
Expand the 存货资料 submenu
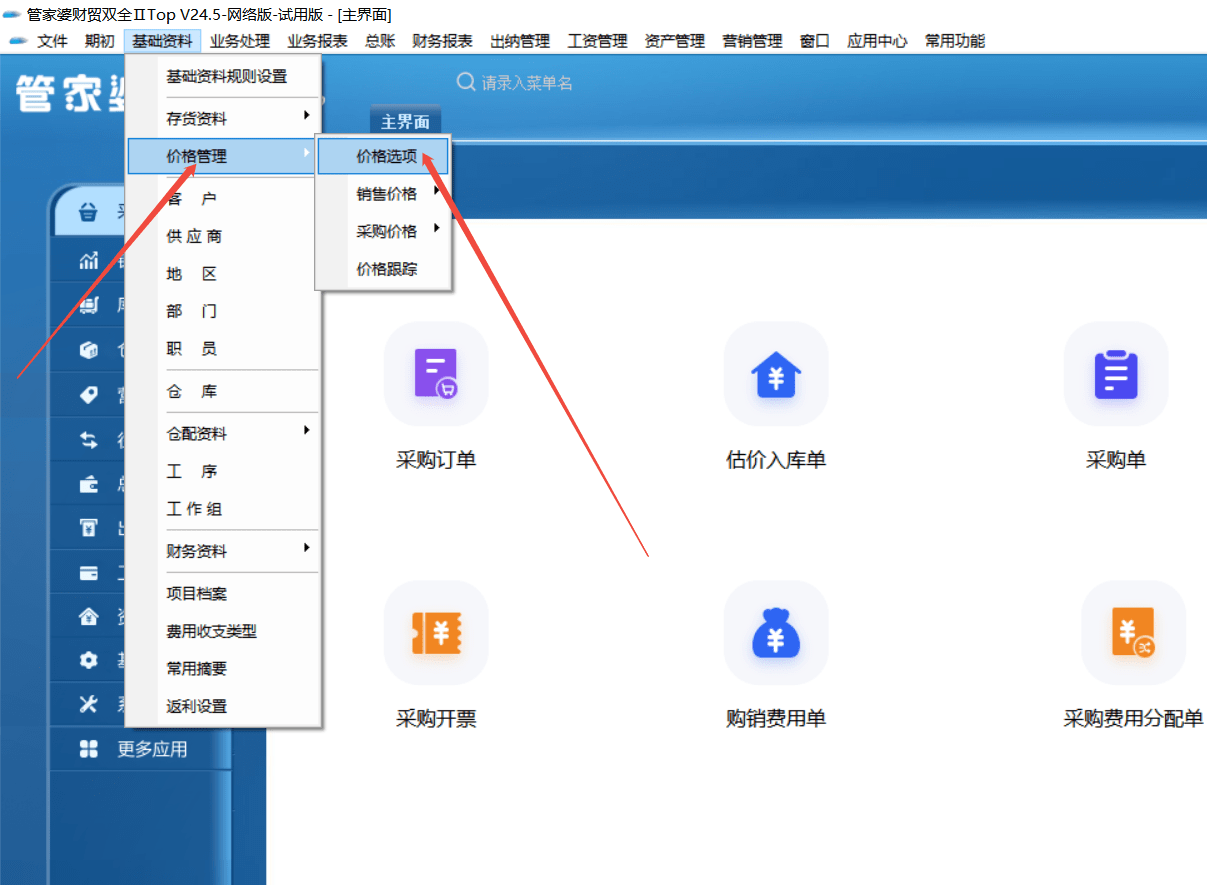coord(223,119)
